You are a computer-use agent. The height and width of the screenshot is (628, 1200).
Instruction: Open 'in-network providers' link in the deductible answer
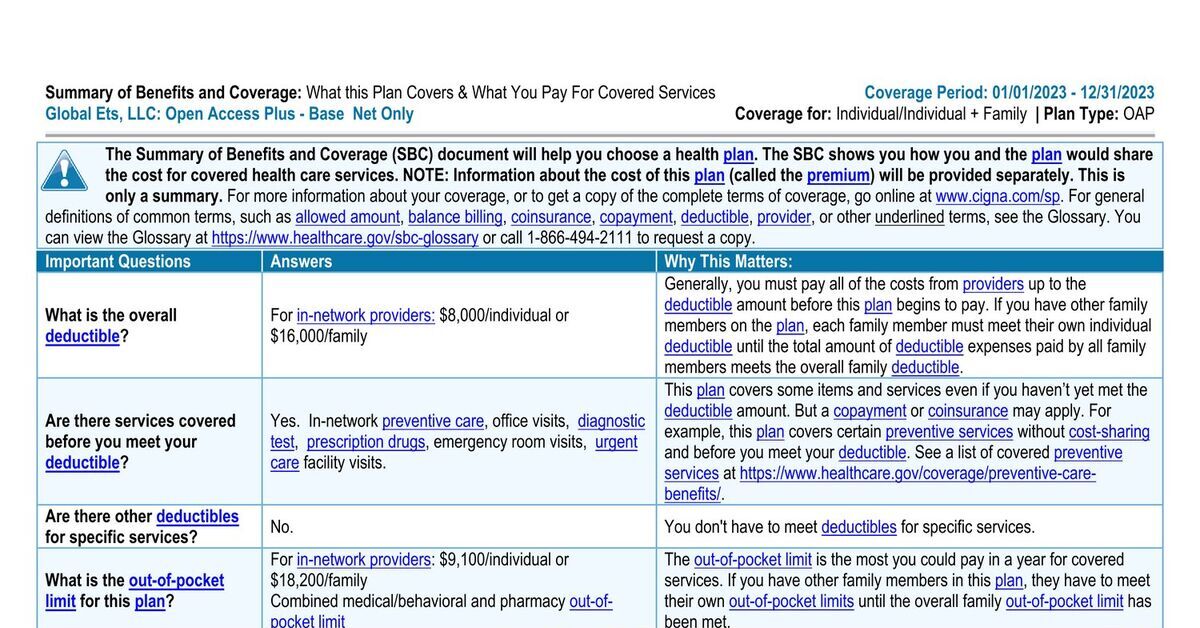click(365, 316)
